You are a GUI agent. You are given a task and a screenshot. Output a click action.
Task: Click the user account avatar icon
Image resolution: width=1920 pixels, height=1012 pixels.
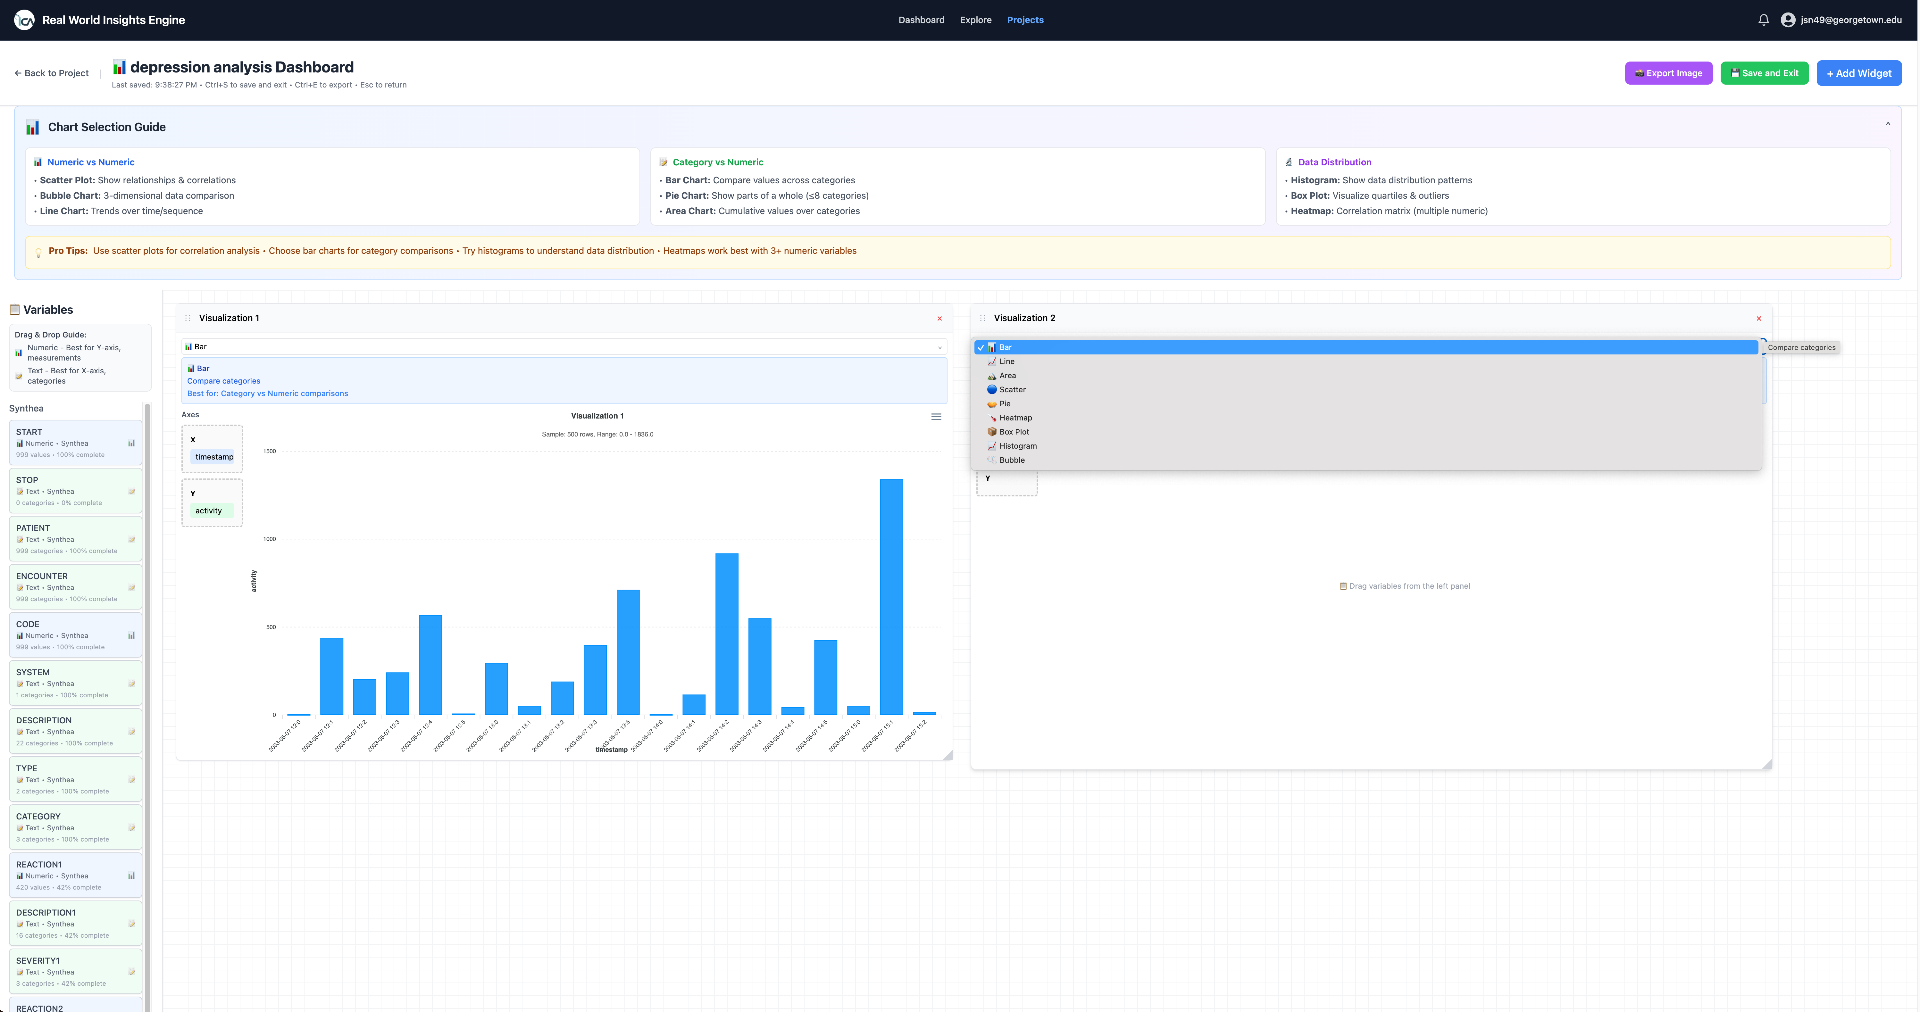click(x=1788, y=20)
